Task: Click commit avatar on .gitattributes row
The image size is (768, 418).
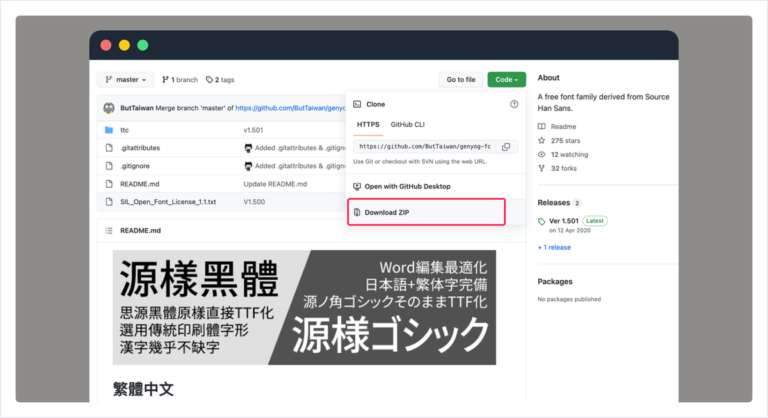Action: coord(248,148)
